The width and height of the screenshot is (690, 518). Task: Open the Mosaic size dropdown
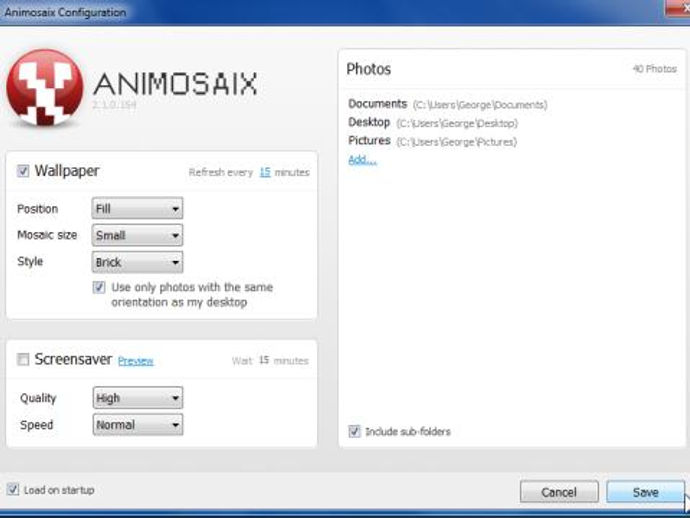click(x=137, y=235)
